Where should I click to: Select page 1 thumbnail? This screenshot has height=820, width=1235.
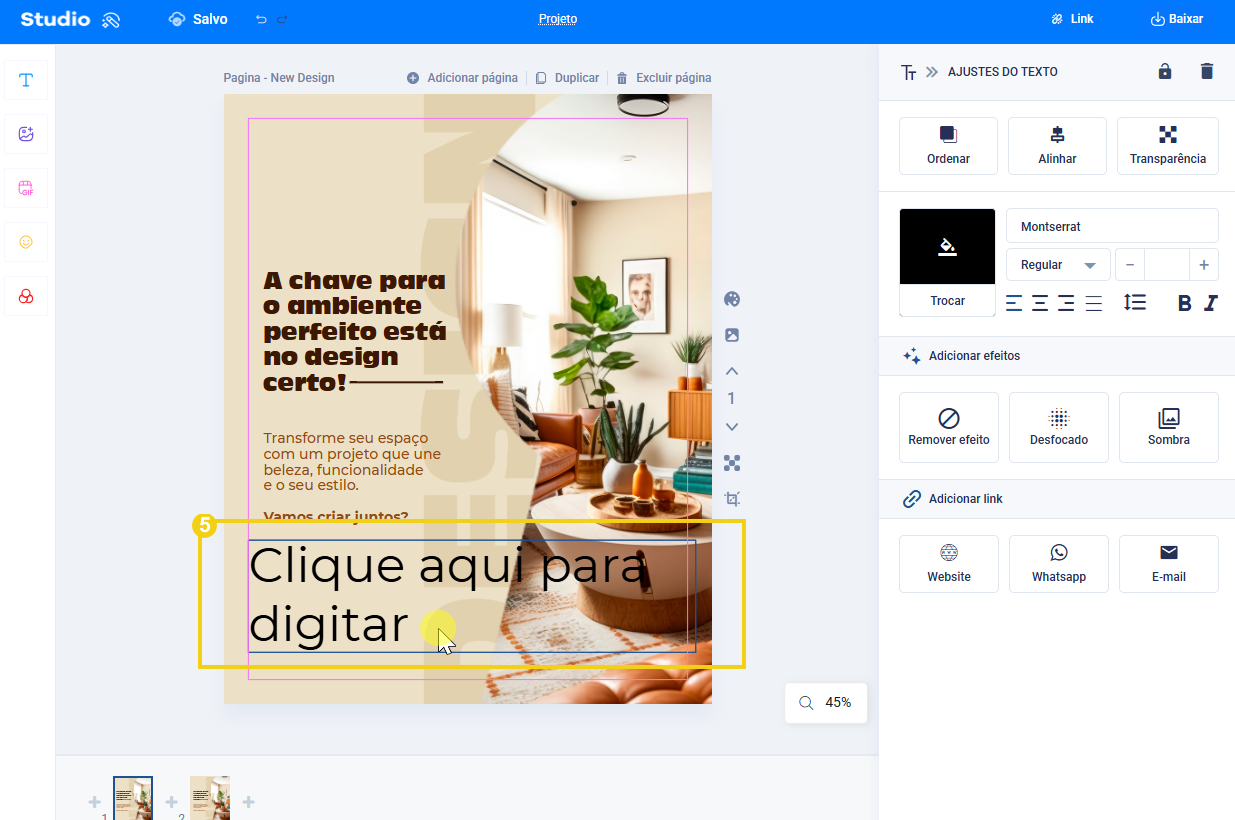click(133, 798)
